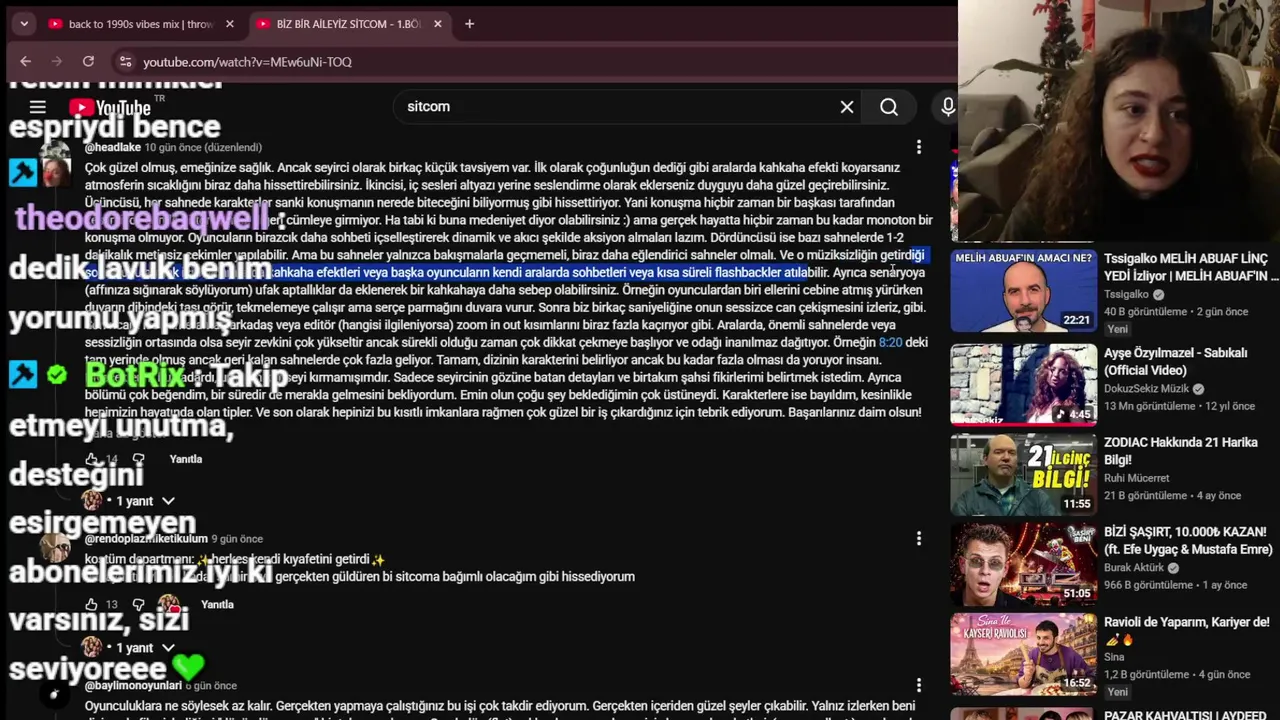
Task: Open the '21 İlginç Bilgi' ZODIAC thumbnail
Action: point(1023,475)
